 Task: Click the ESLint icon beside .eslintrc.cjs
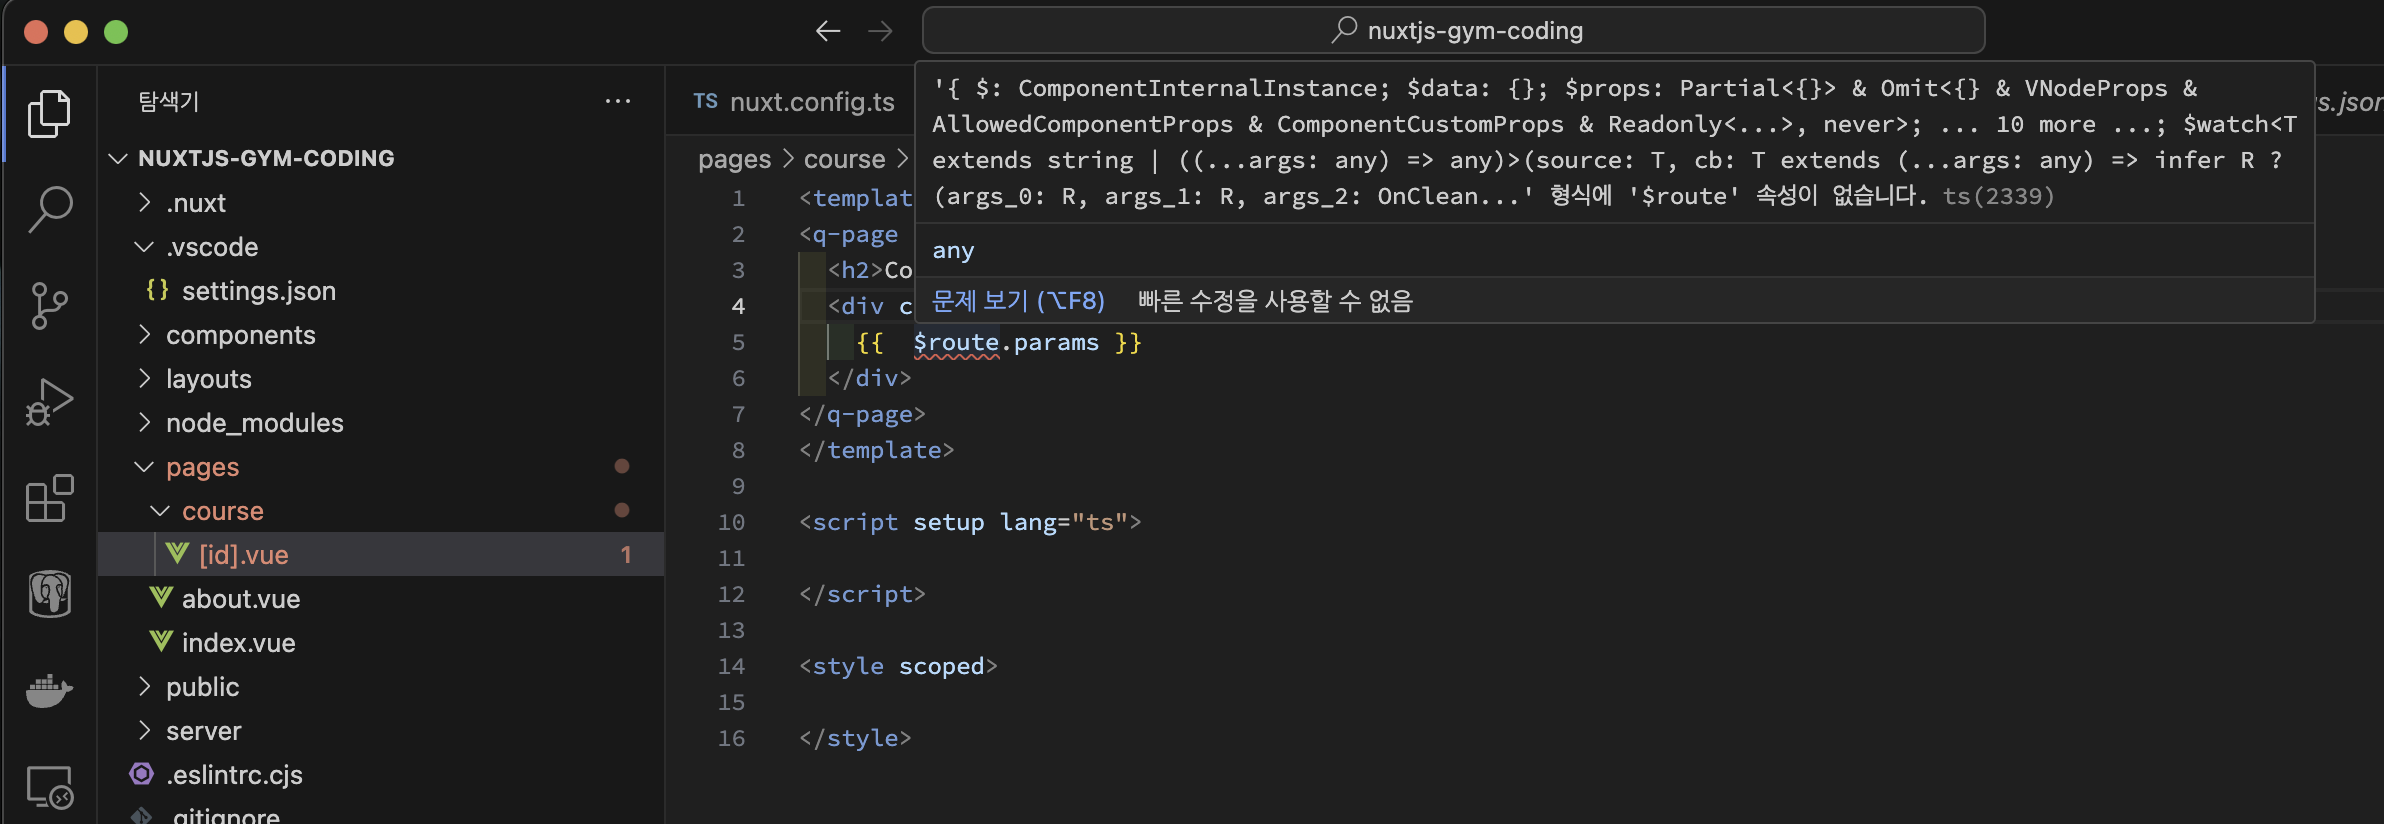[x=142, y=774]
